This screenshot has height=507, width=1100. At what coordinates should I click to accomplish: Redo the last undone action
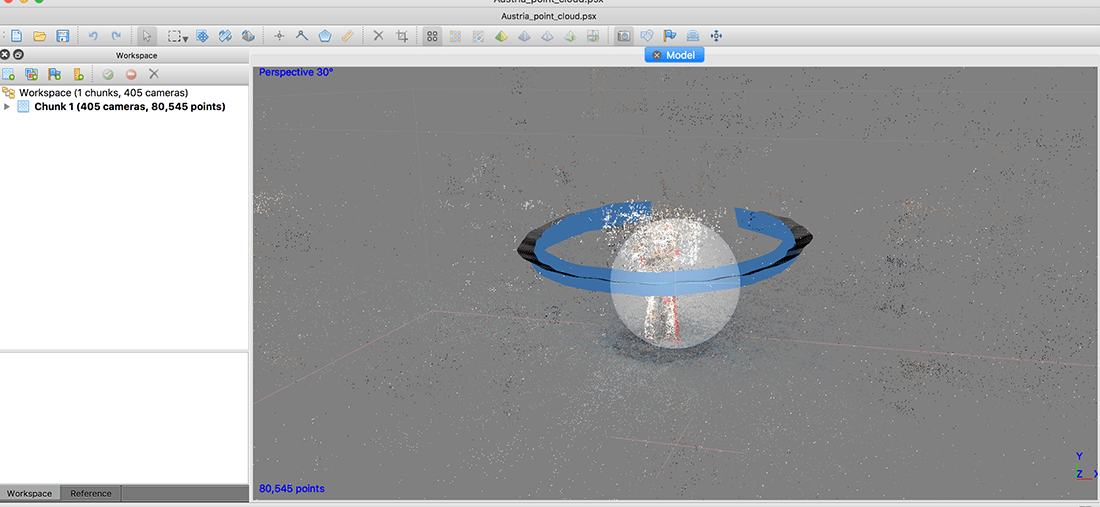116,36
